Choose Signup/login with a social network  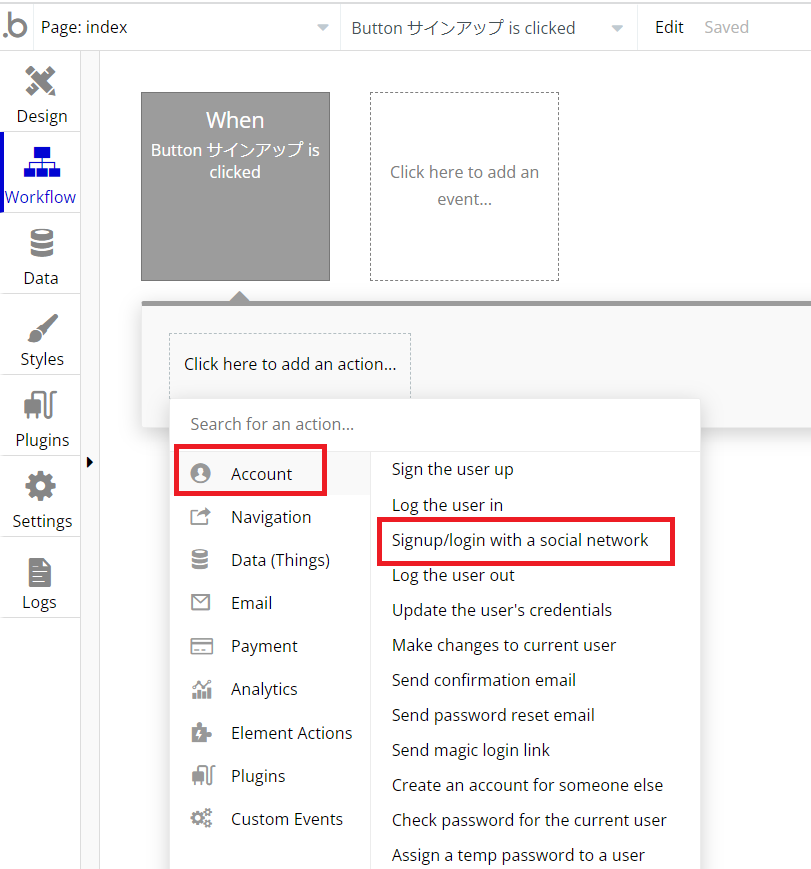(x=519, y=540)
